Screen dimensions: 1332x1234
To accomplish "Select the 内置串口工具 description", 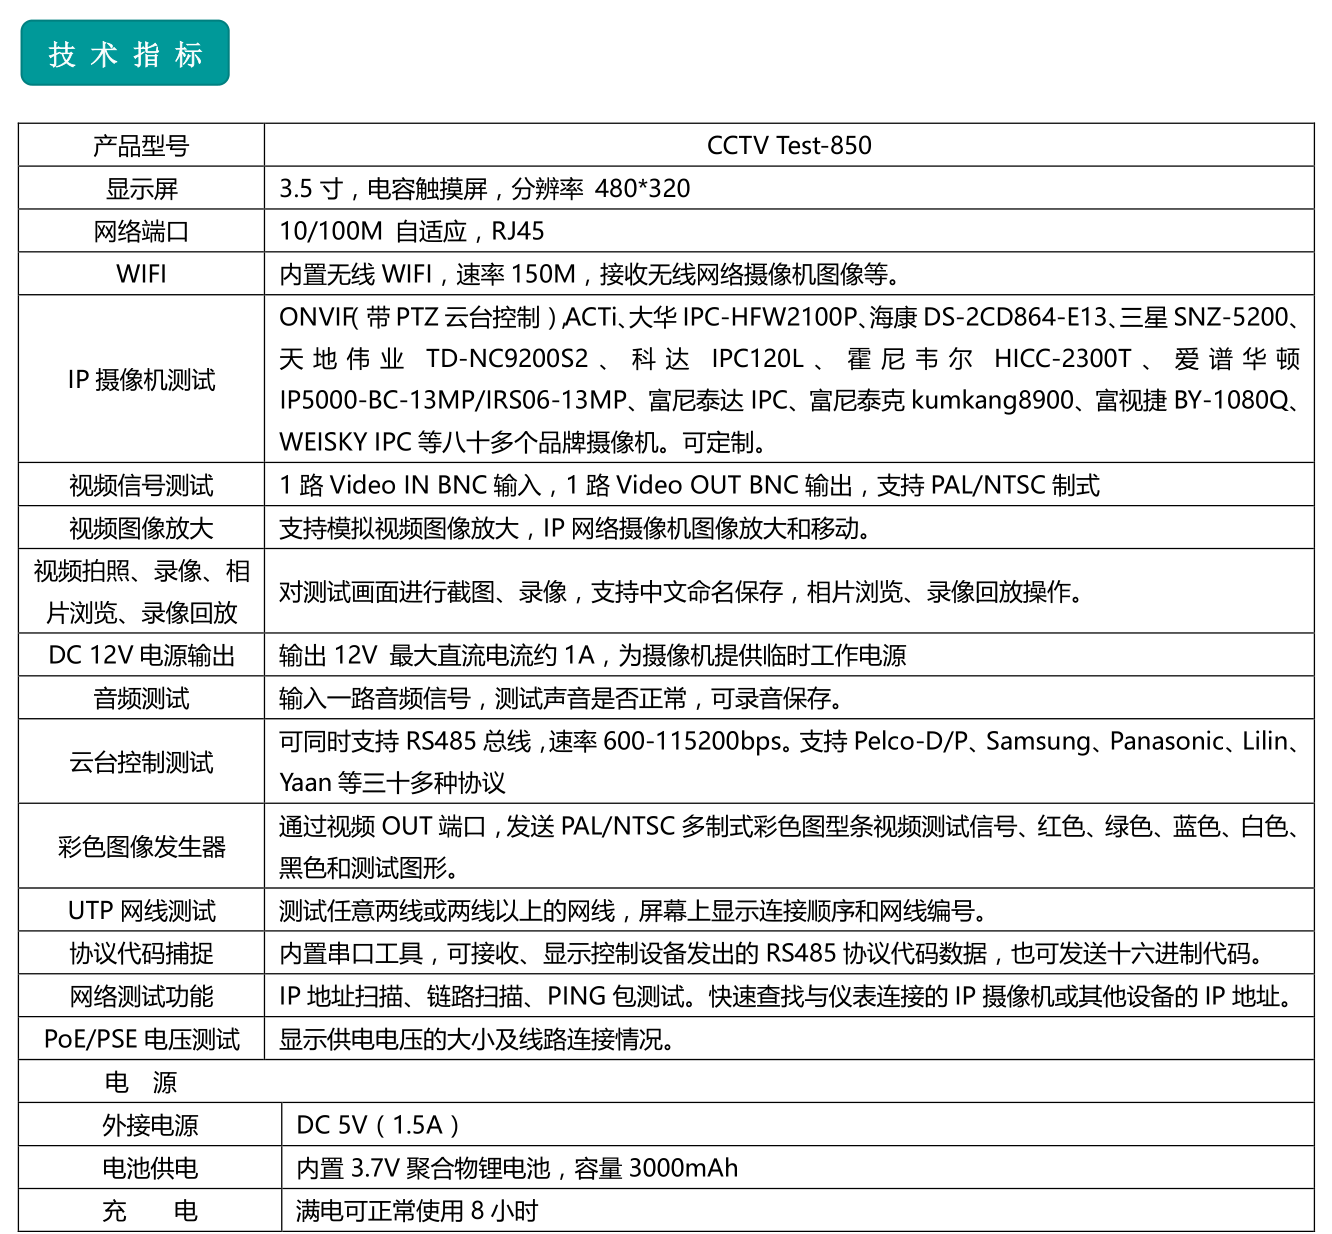I will pos(773,955).
